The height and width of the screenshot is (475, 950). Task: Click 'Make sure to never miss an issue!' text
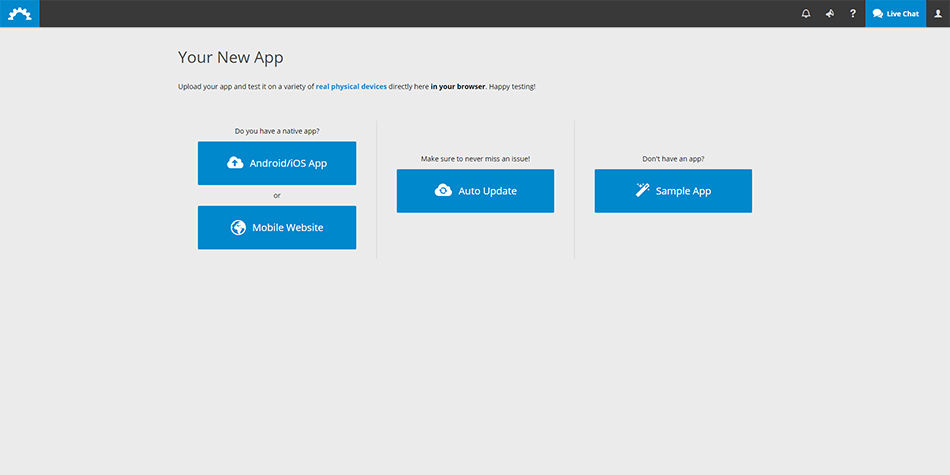[475, 159]
